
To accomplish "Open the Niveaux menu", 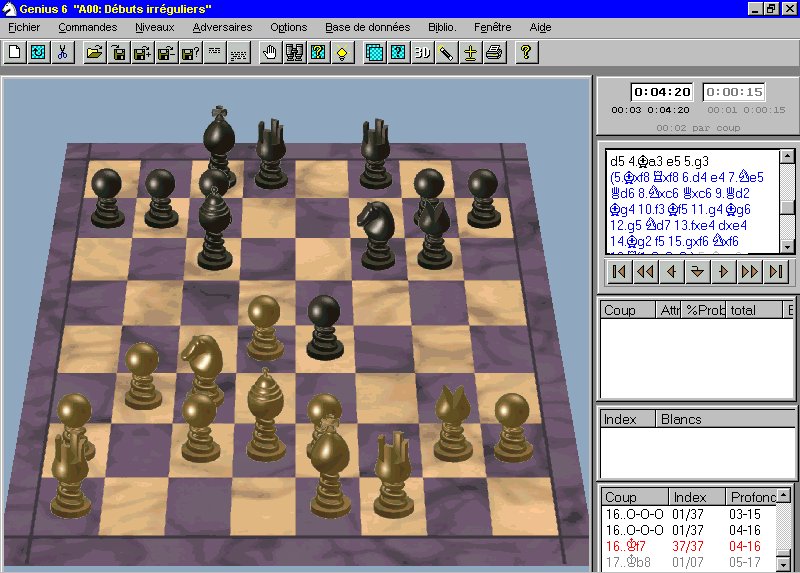I will pos(155,27).
